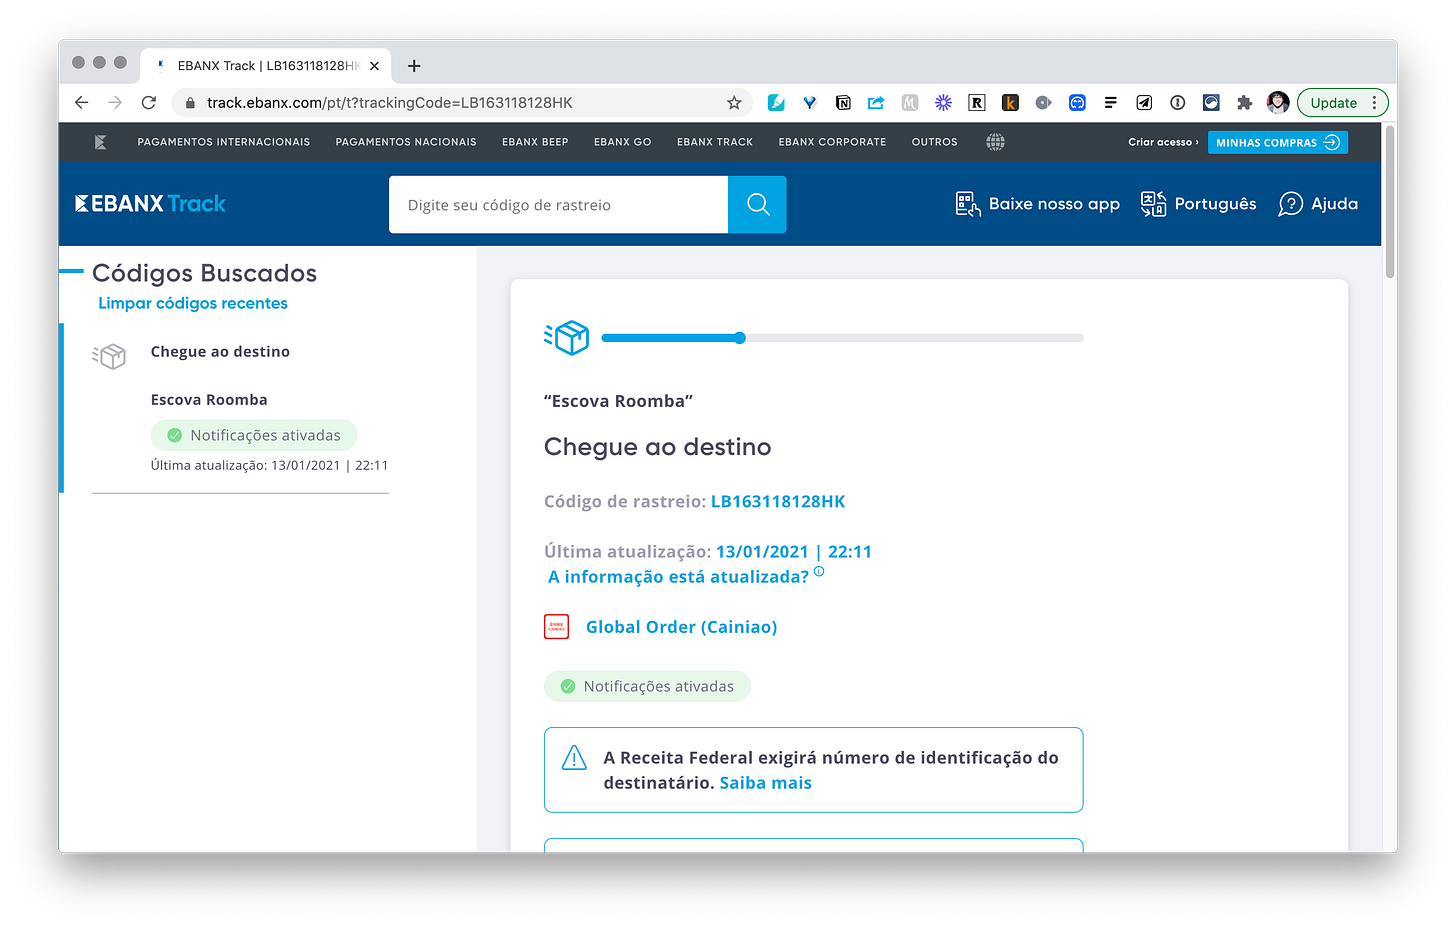Toggle Notificações ativadas badge in sidebar
1456x930 pixels.
tap(254, 435)
